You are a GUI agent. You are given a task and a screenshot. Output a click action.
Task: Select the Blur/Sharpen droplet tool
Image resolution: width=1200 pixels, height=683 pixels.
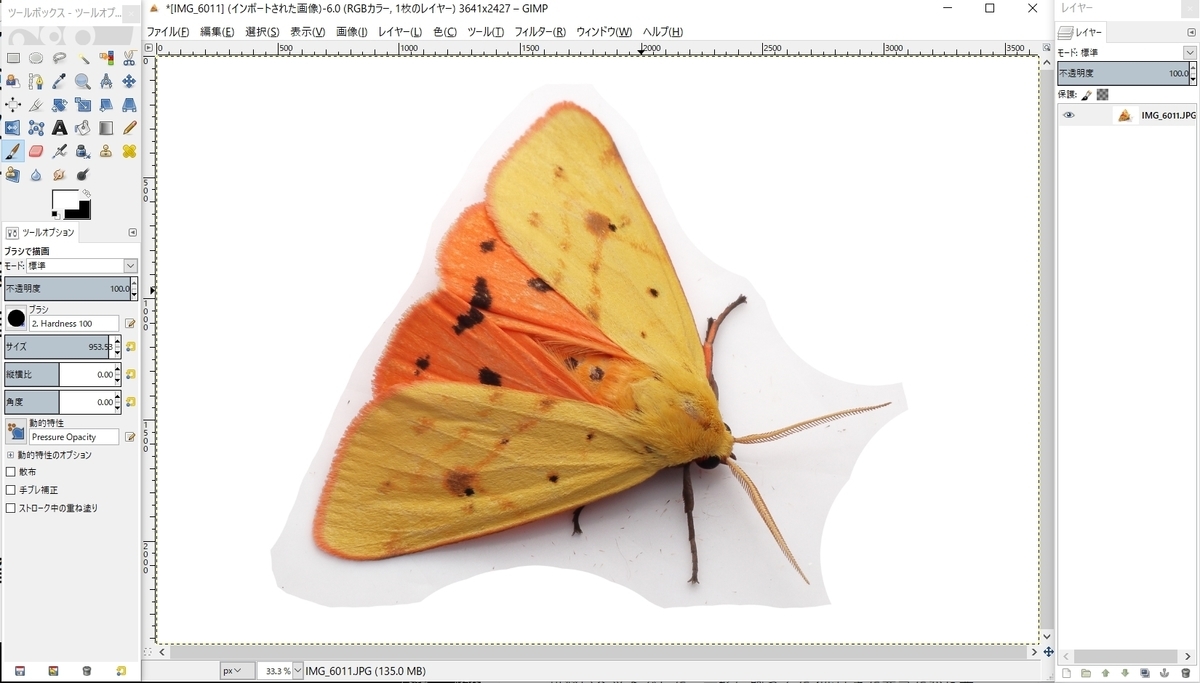pyautogui.click(x=36, y=175)
